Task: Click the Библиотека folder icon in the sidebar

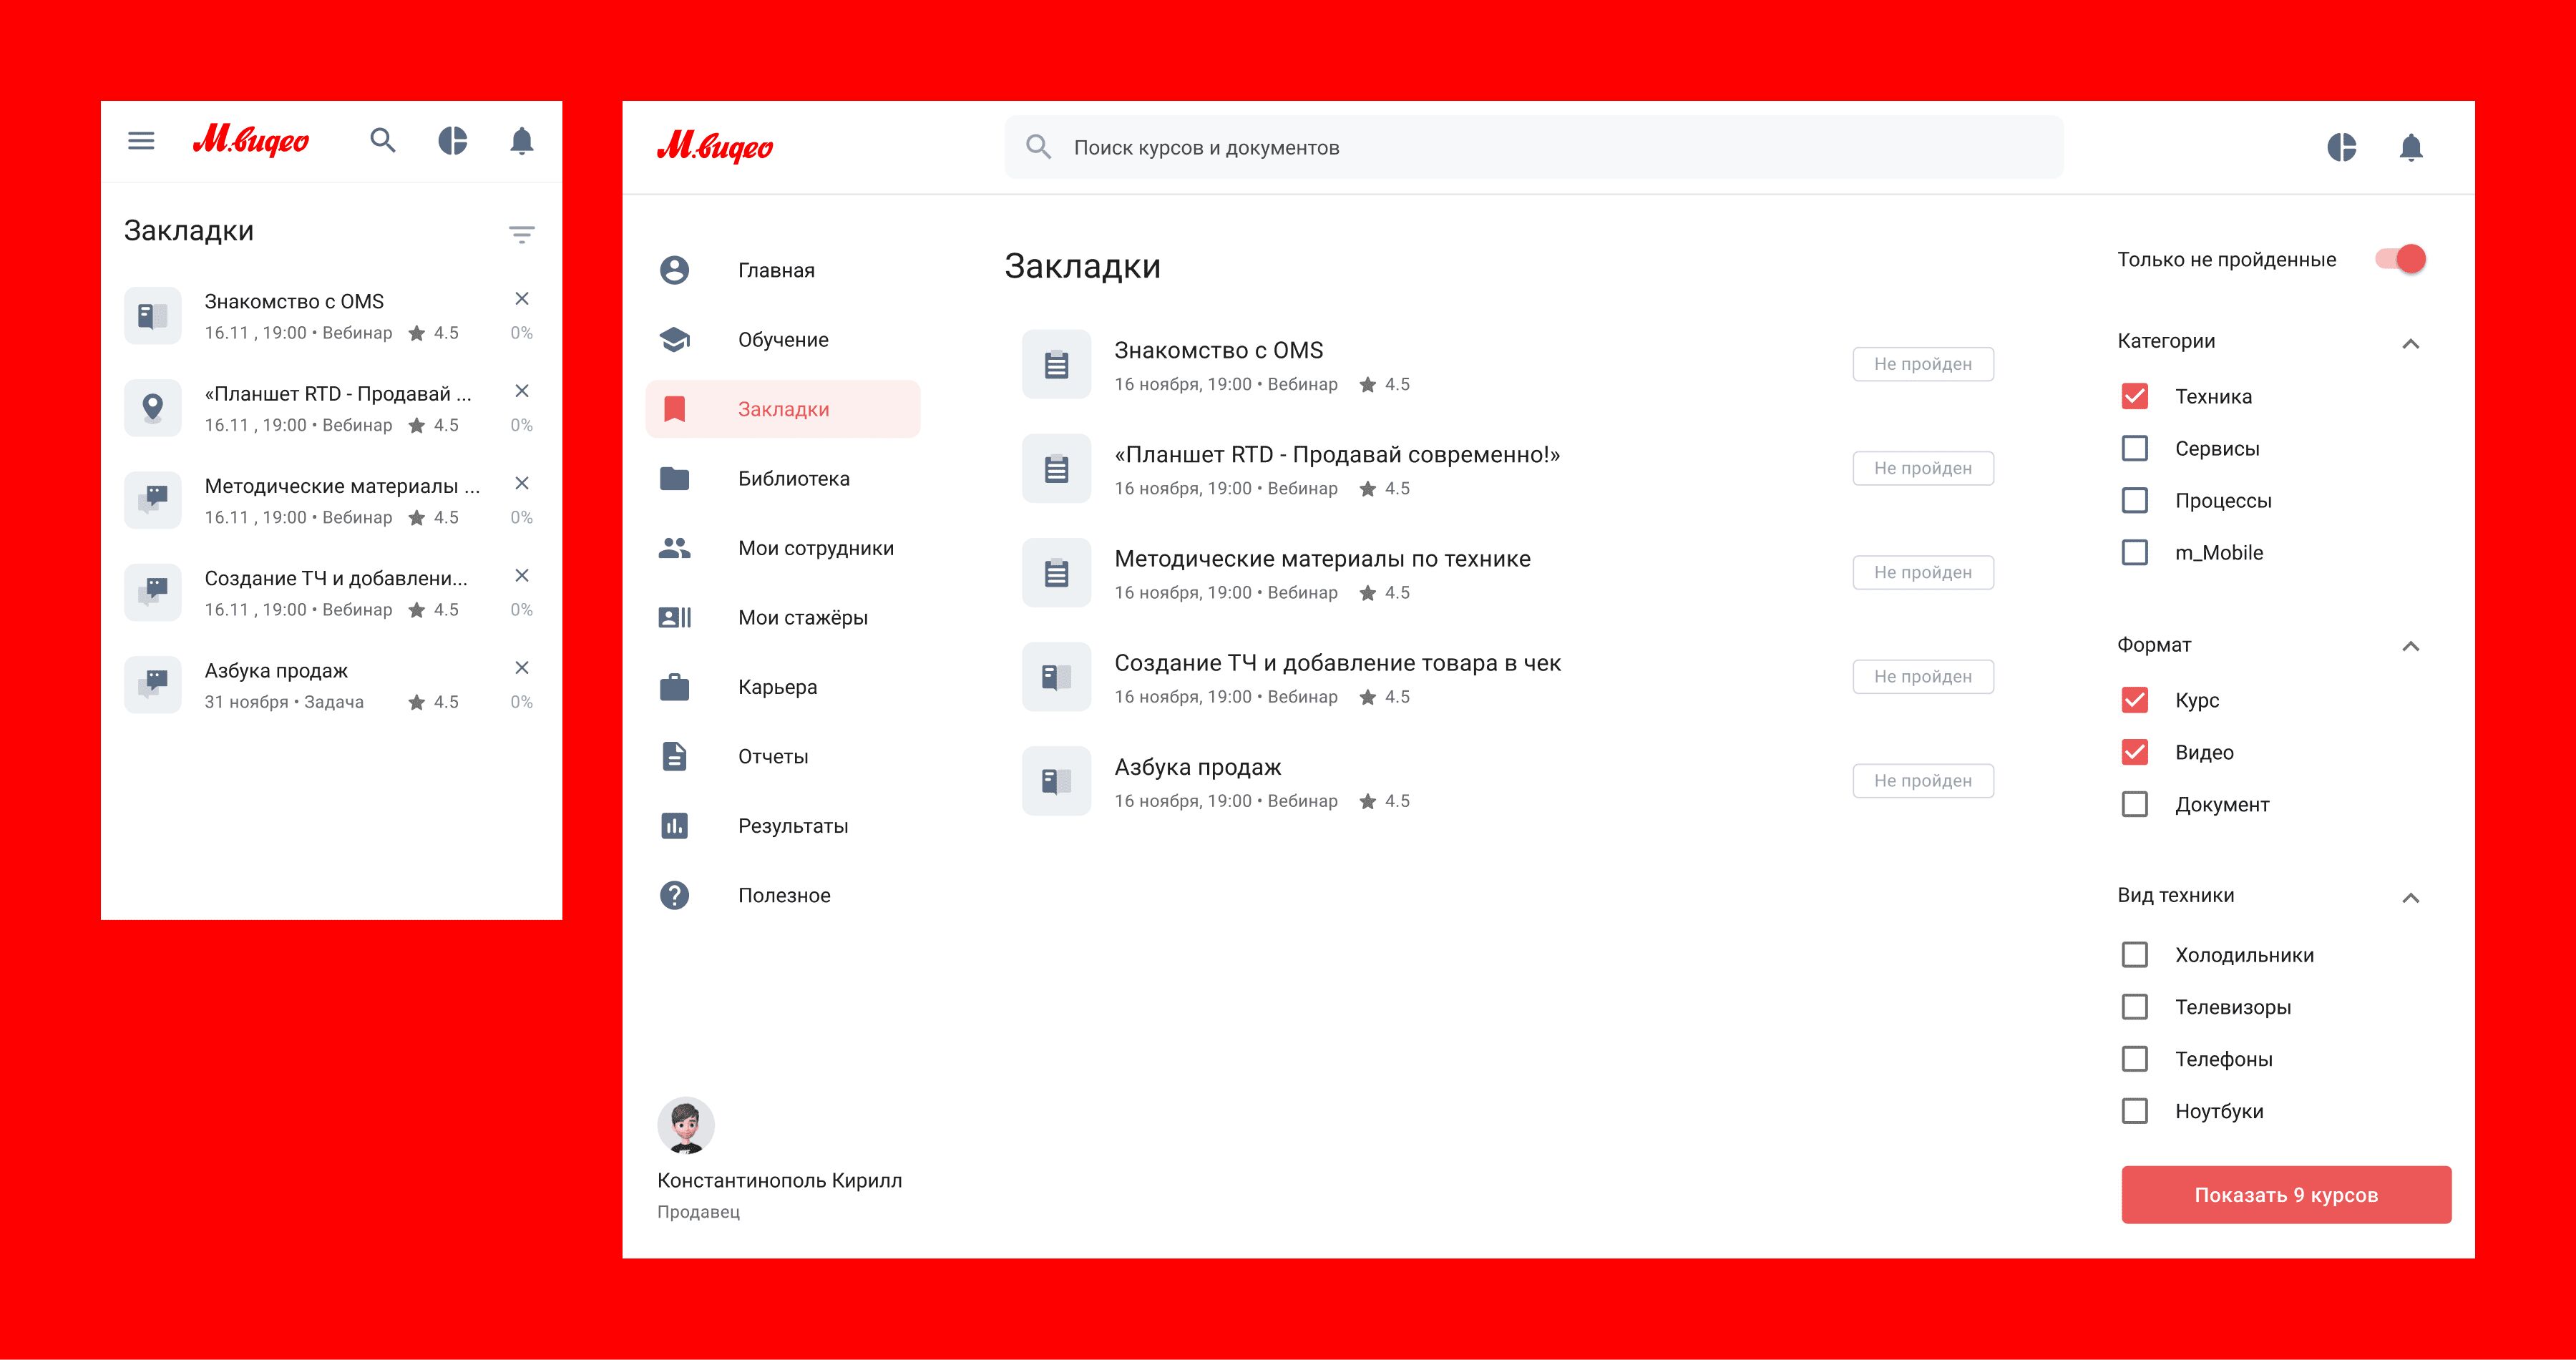Action: point(675,479)
